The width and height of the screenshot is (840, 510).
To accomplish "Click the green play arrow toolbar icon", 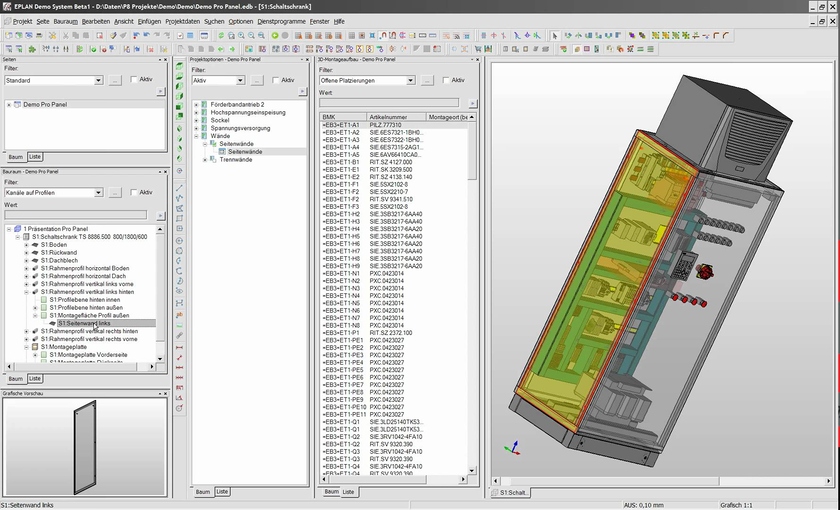I will pos(275,35).
